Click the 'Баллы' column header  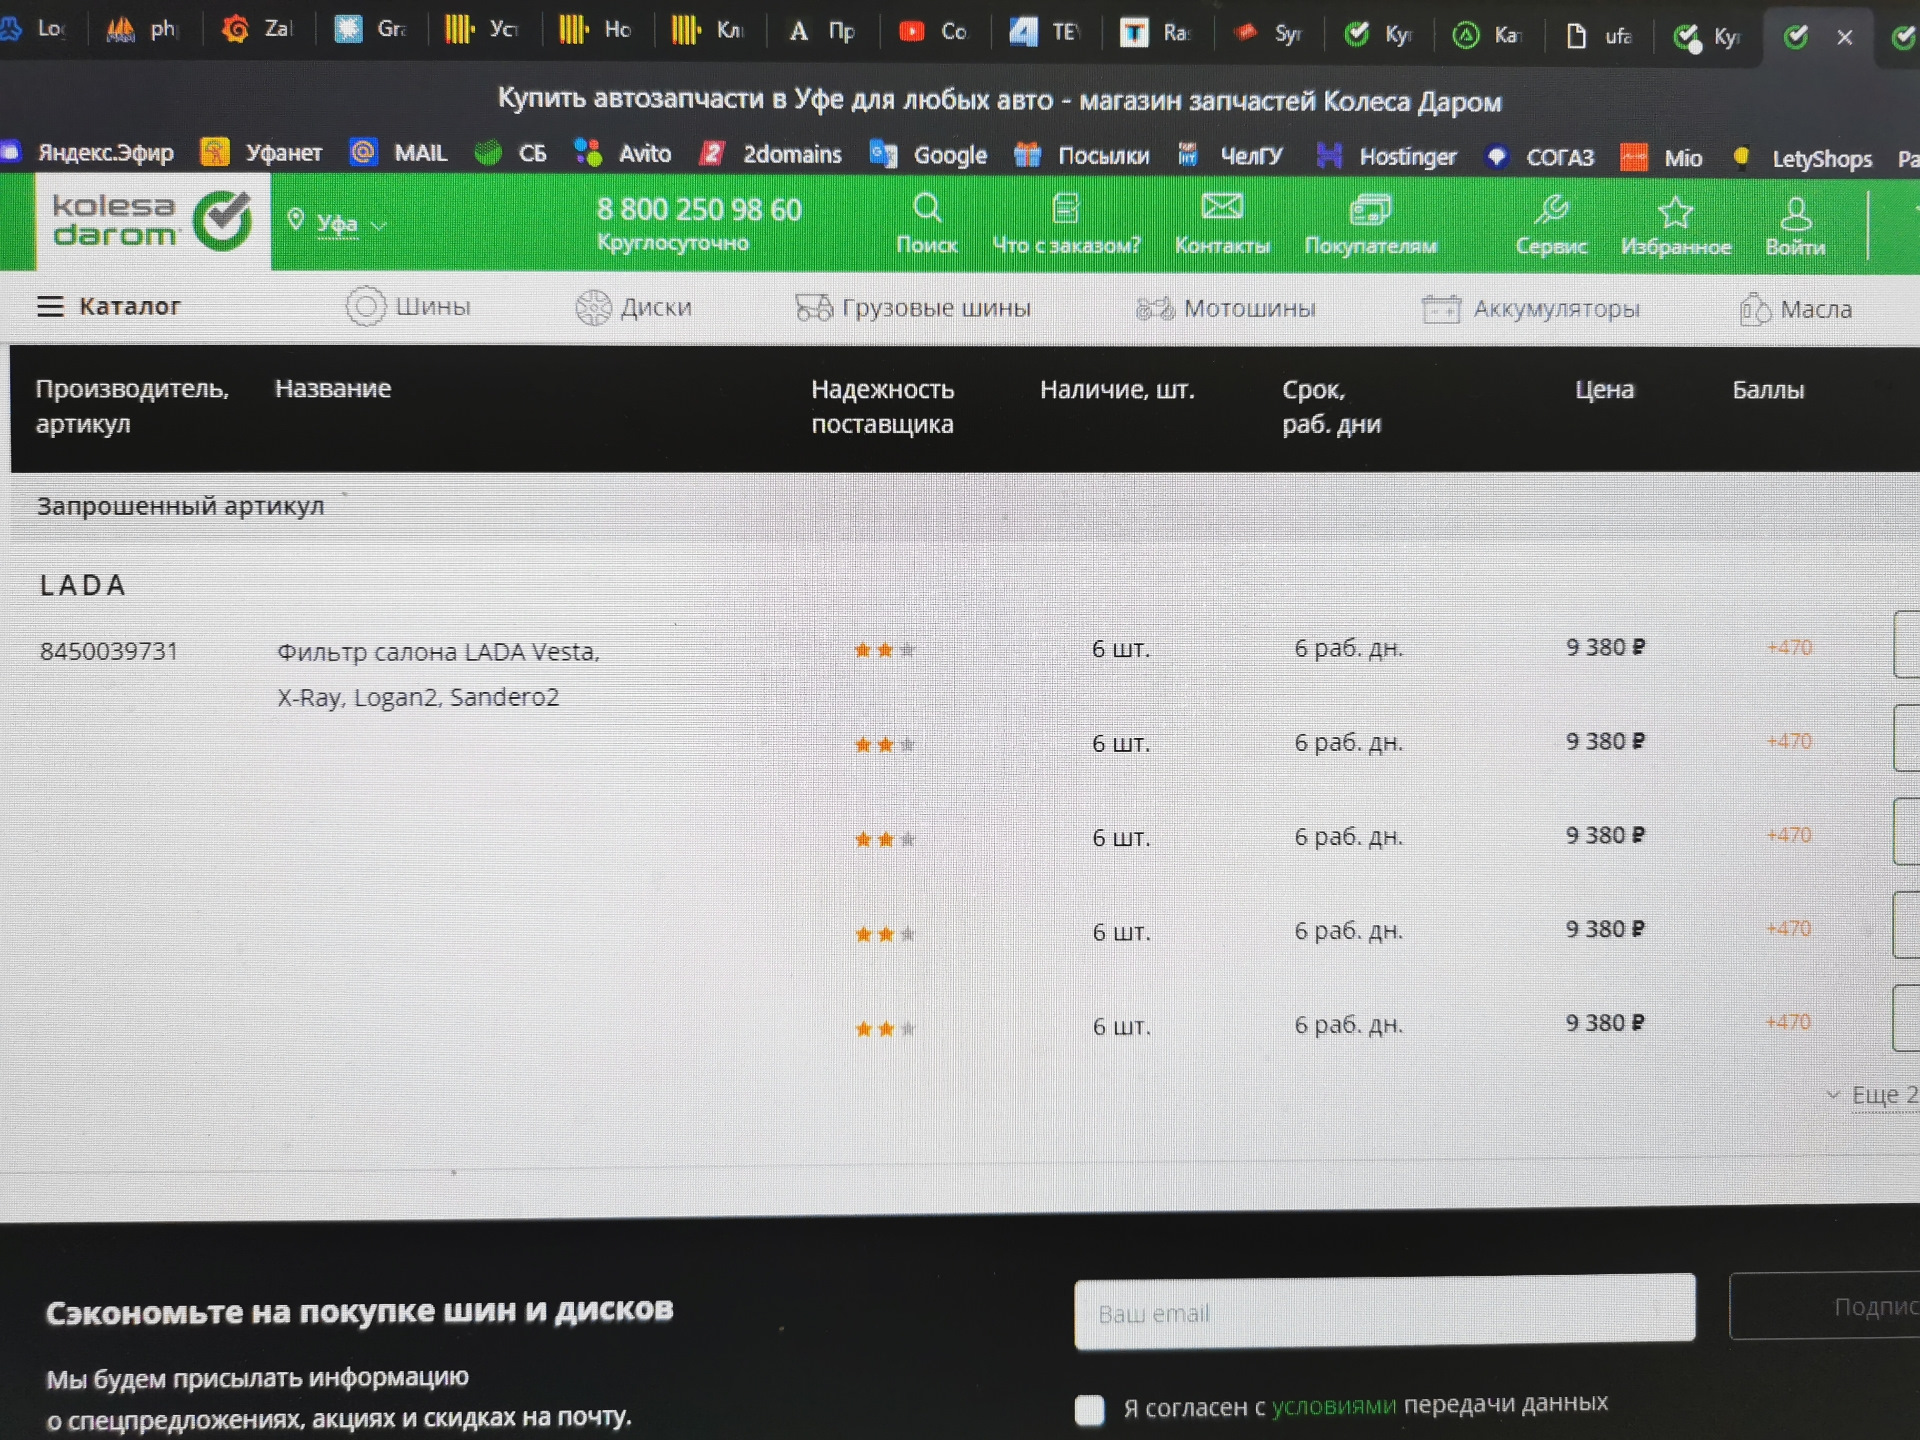(x=1768, y=391)
